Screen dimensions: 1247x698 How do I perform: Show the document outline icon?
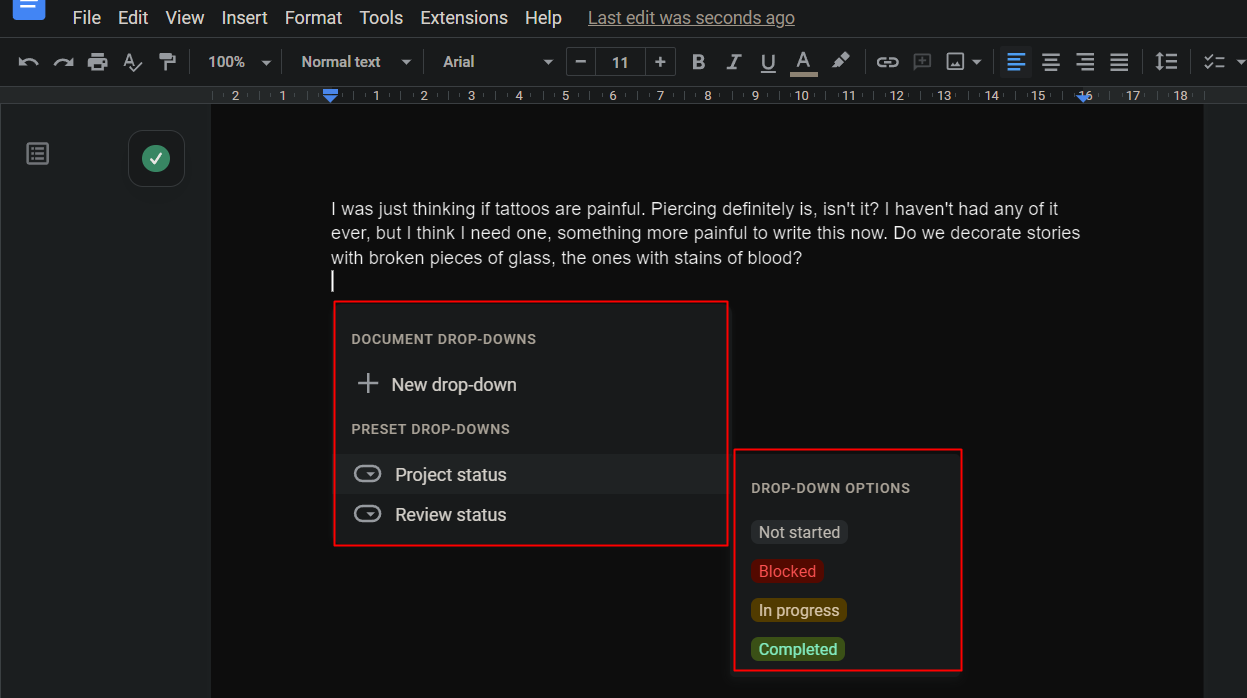(38, 154)
